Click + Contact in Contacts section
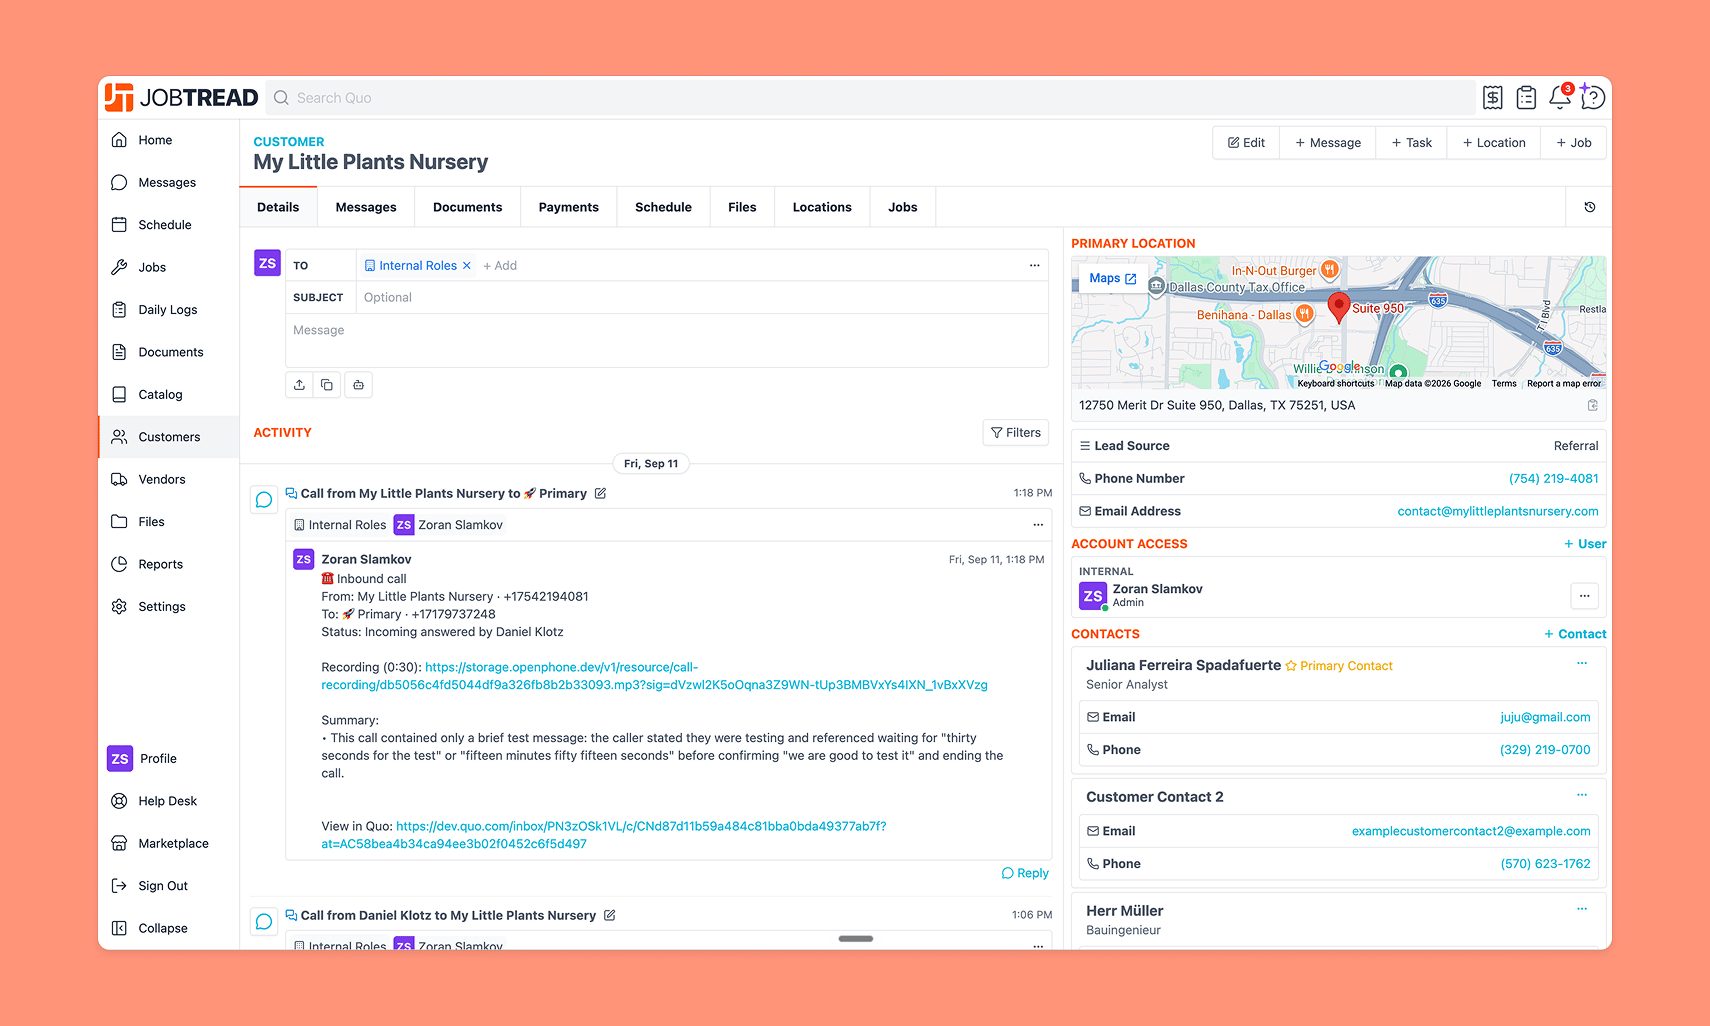1710x1026 pixels. [x=1575, y=634]
